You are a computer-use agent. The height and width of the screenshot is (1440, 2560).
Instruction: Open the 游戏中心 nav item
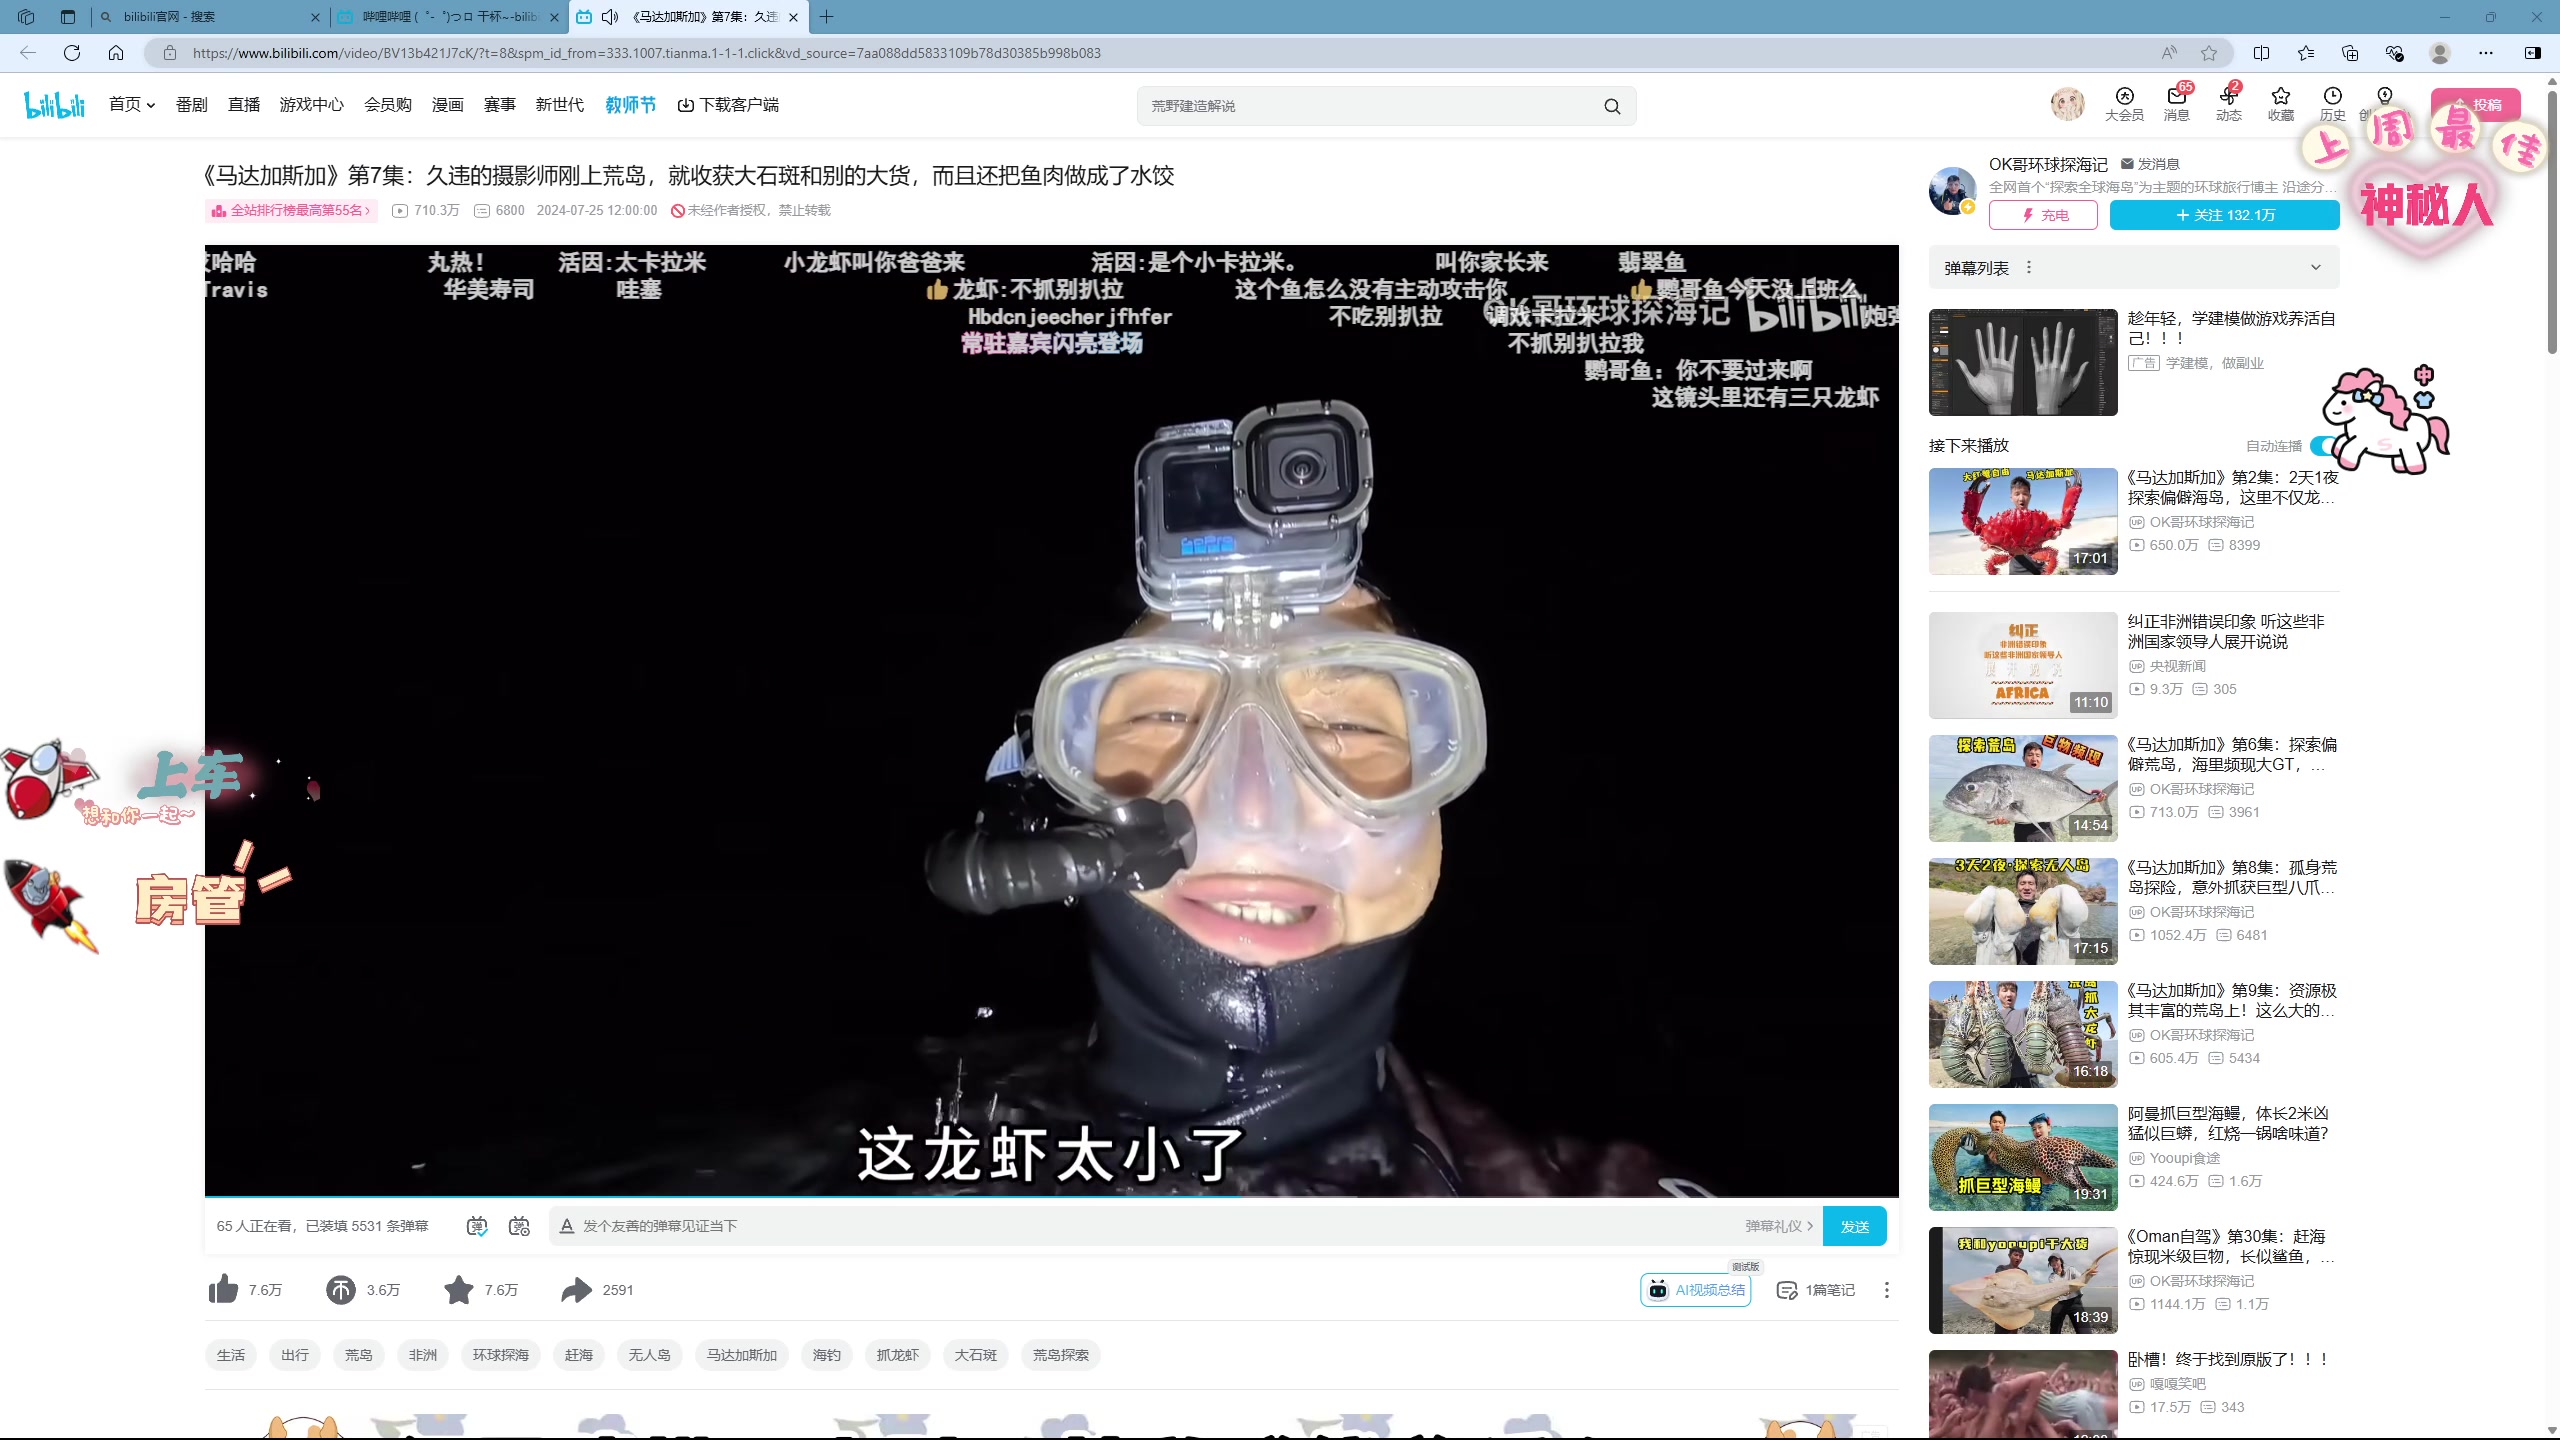point(312,105)
